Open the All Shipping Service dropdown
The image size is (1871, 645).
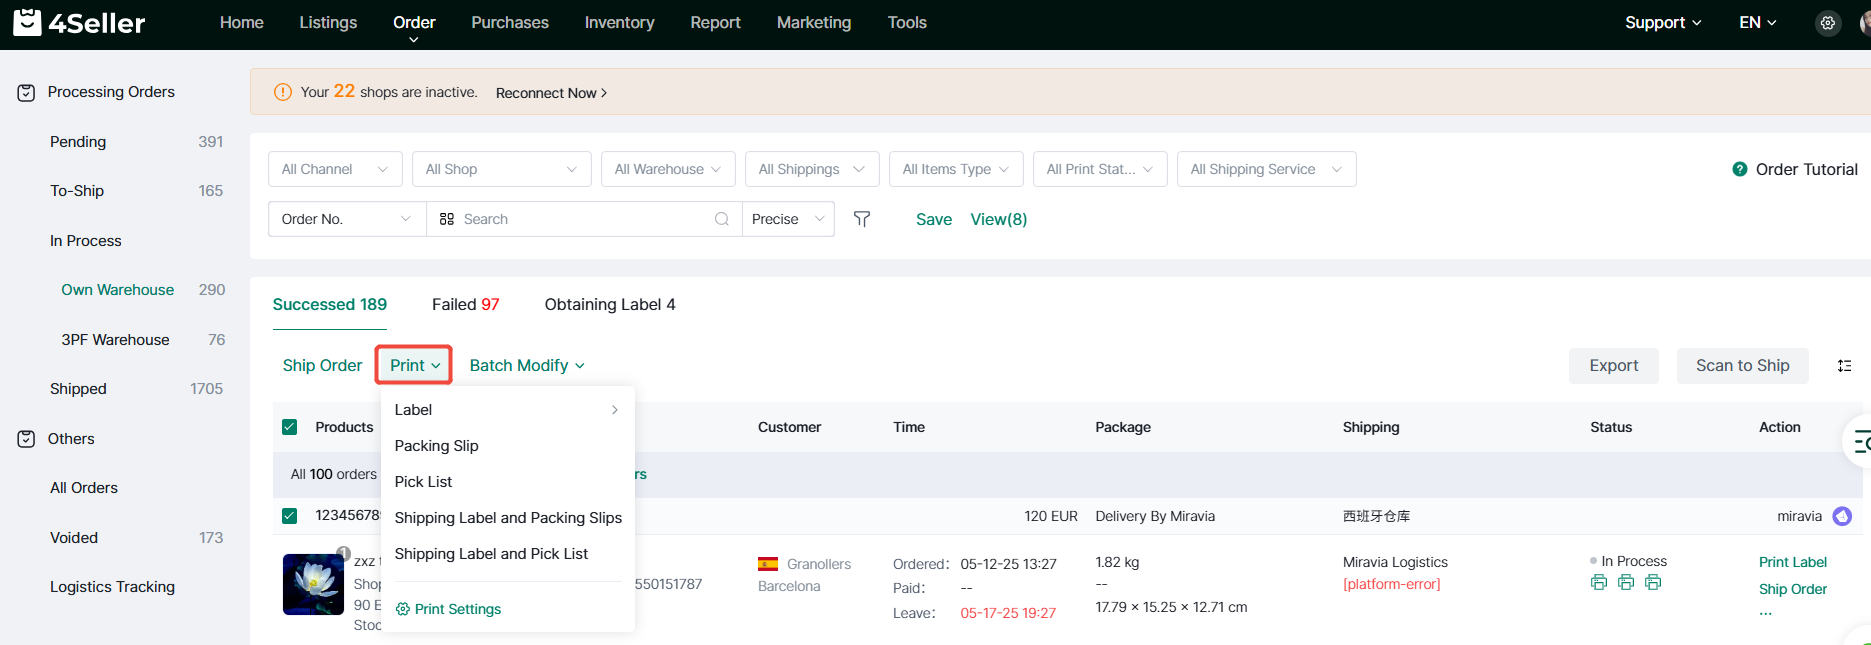(x=1266, y=169)
